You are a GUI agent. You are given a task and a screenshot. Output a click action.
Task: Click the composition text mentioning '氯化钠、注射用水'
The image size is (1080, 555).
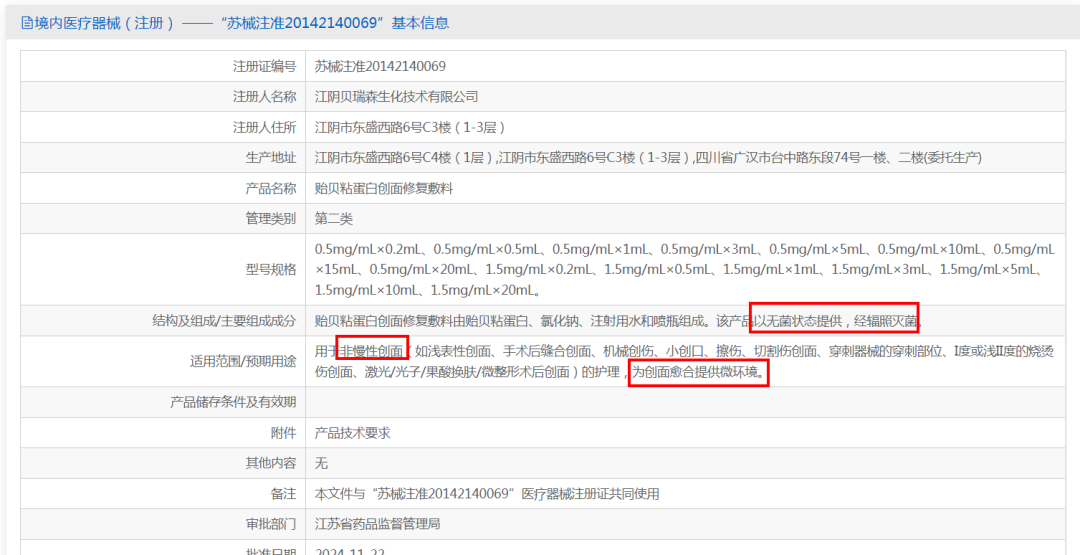pos(619,321)
